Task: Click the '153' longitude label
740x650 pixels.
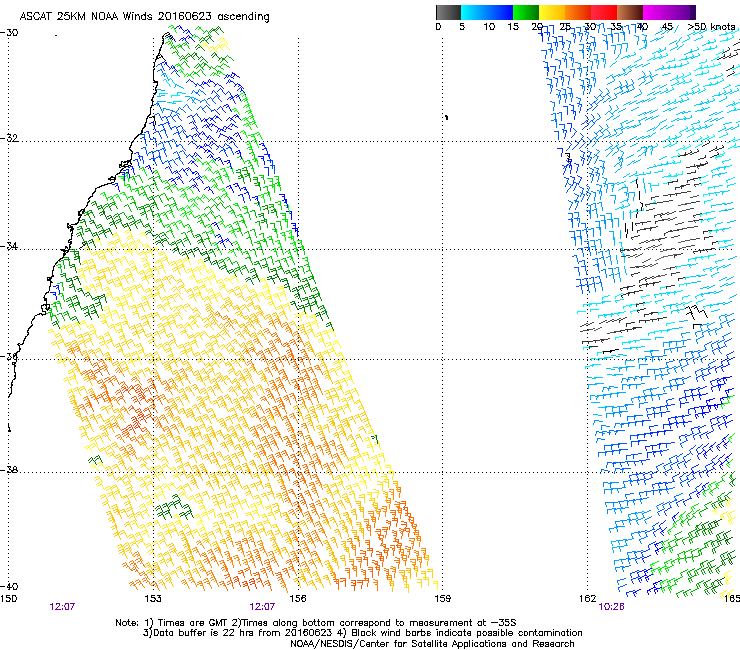Action: point(153,599)
